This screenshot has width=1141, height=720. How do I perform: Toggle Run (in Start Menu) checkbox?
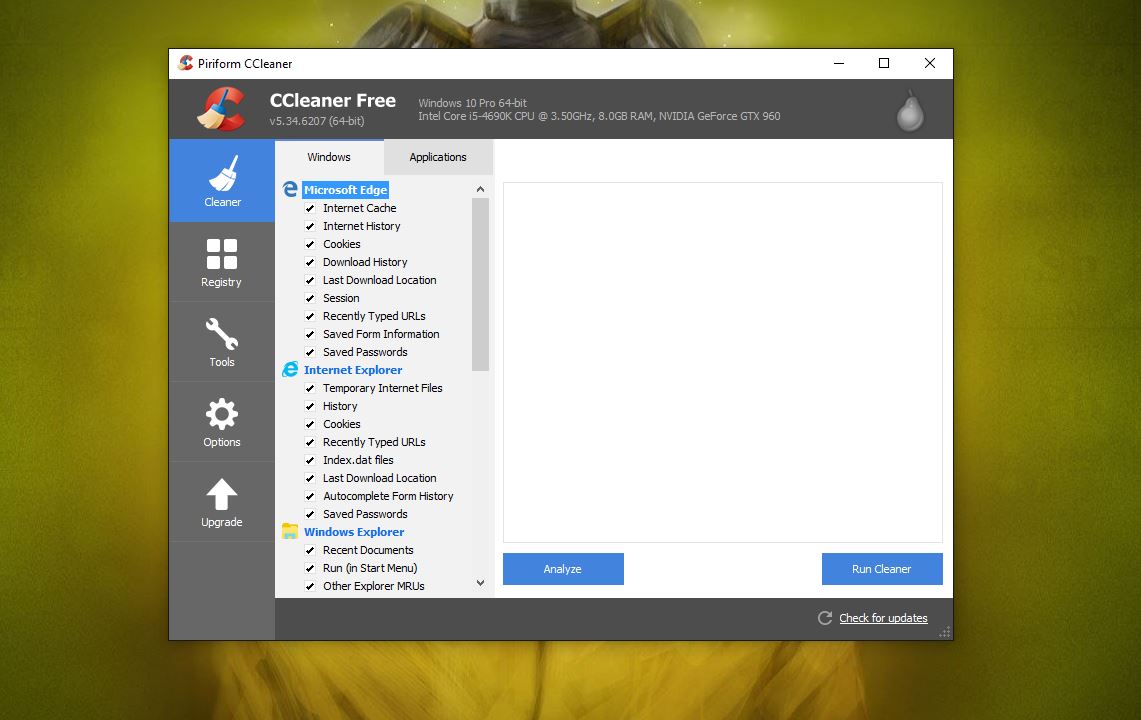[x=310, y=569]
